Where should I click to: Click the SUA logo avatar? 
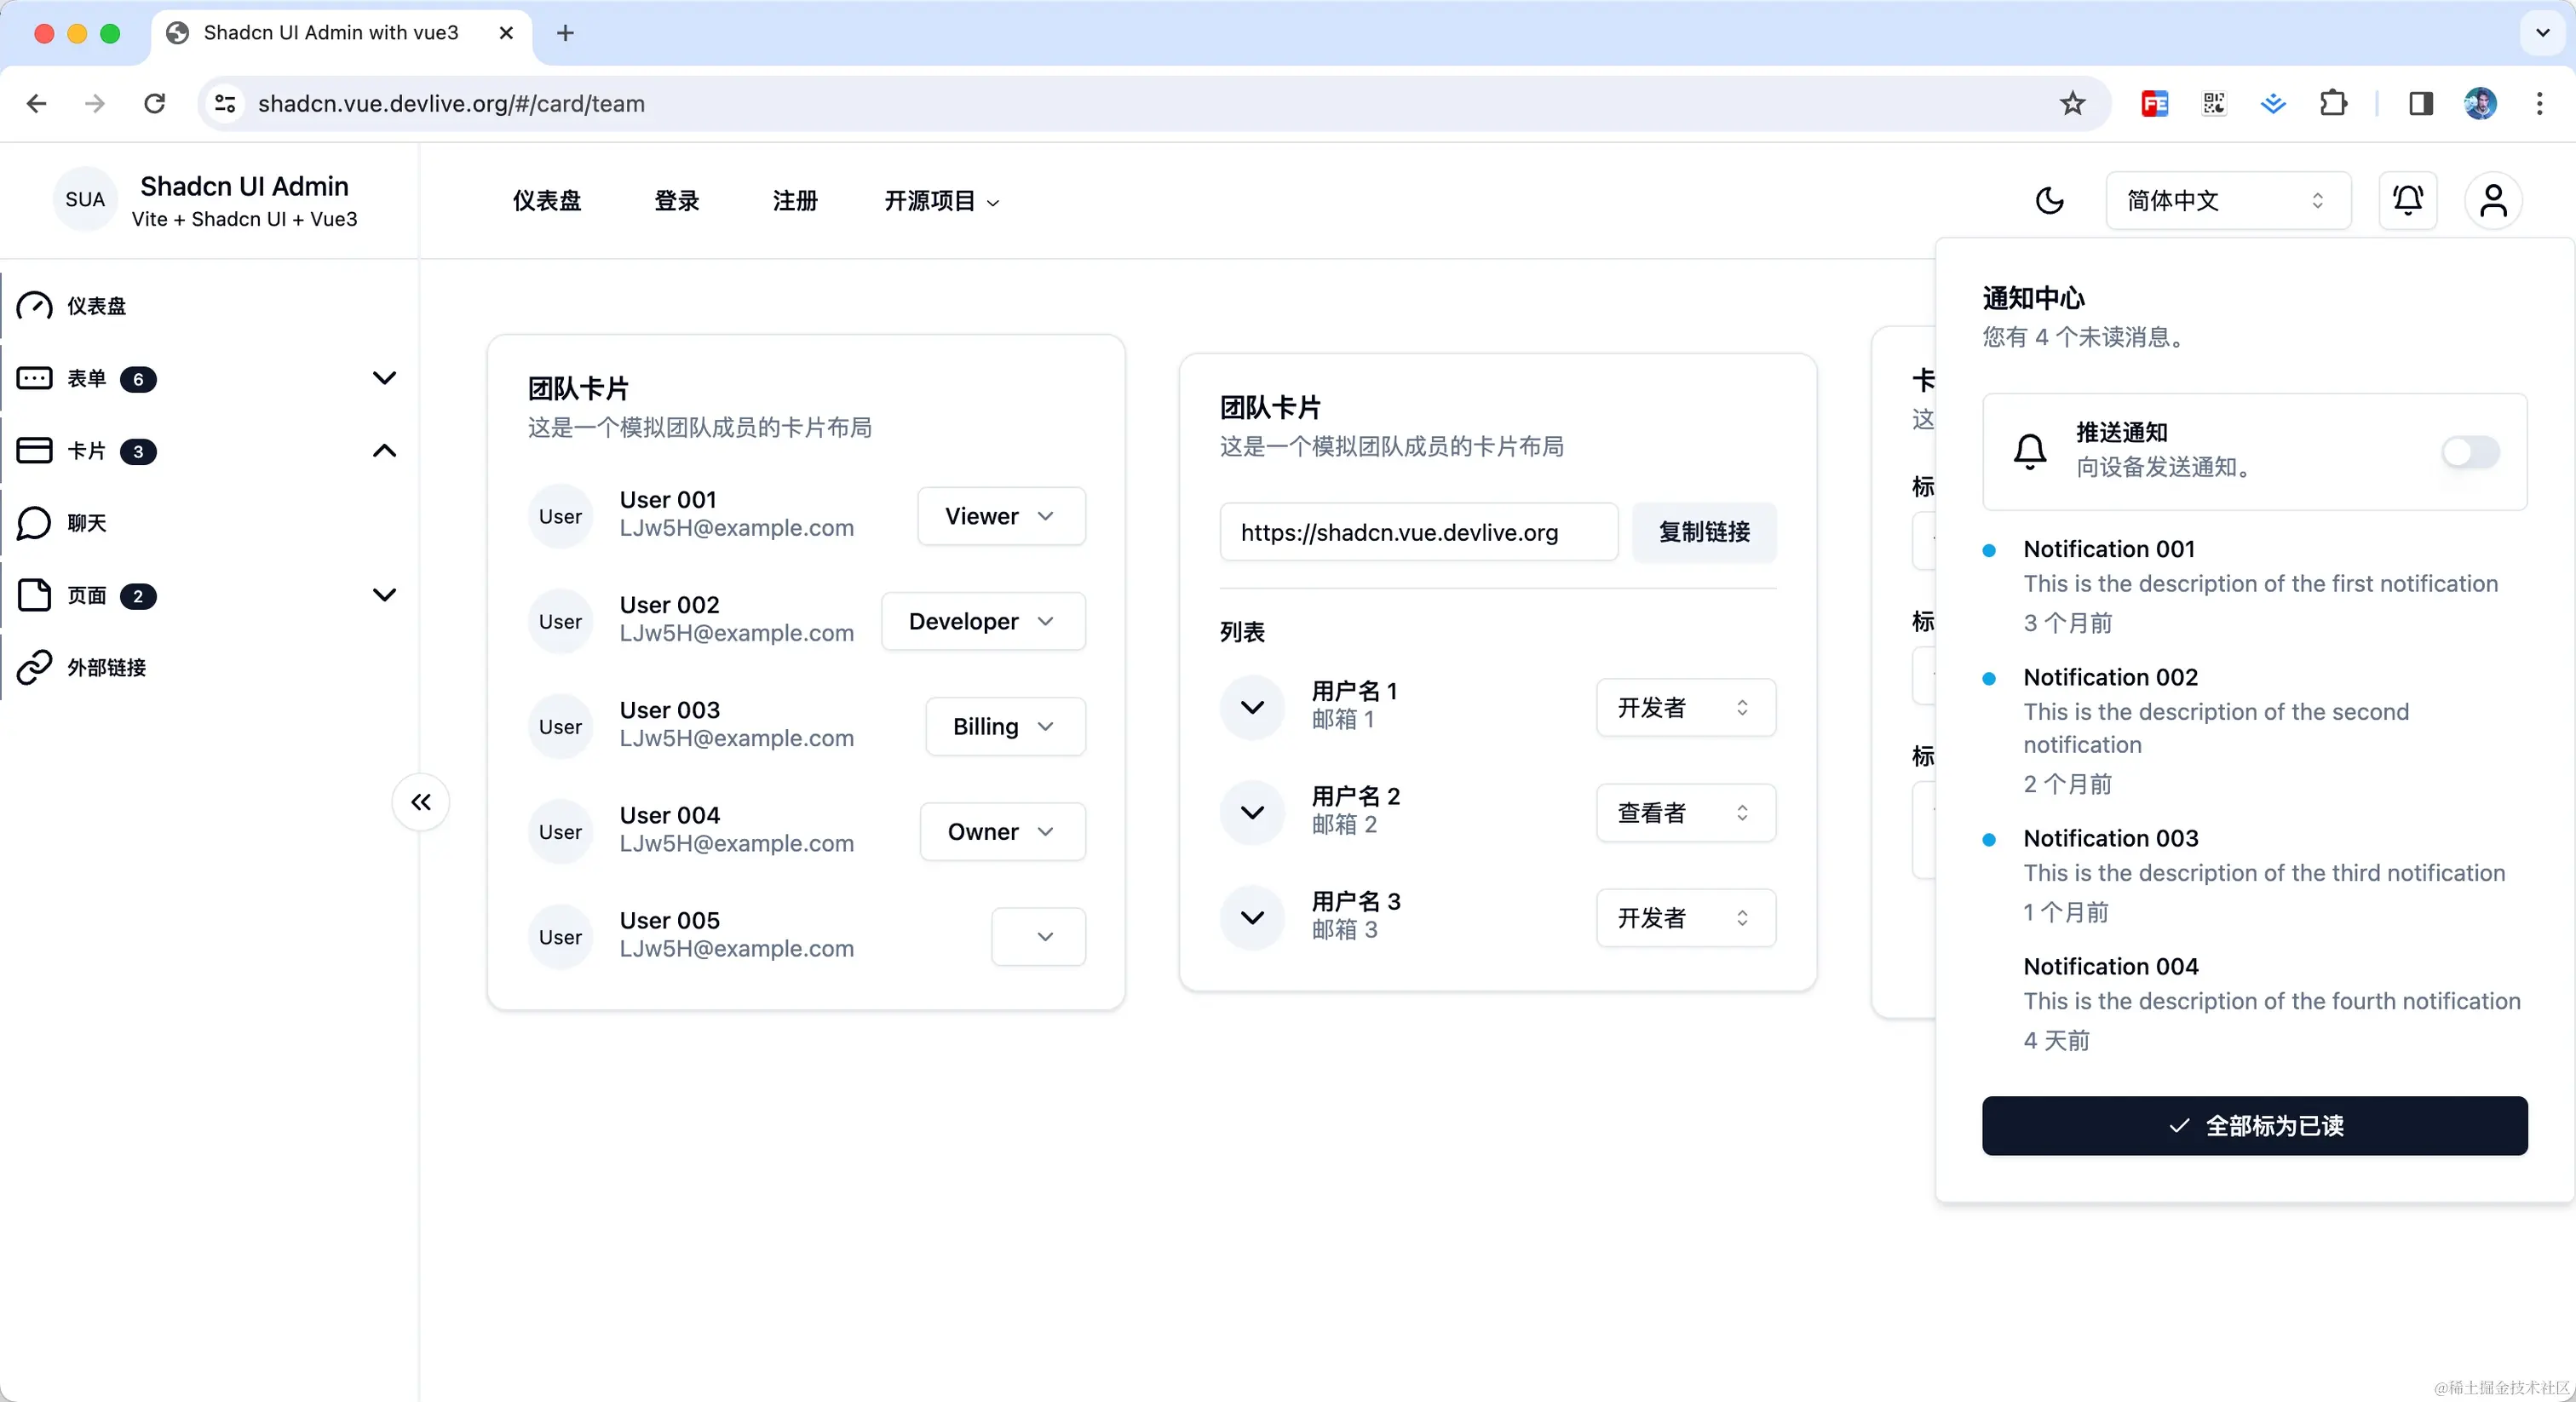click(84, 199)
